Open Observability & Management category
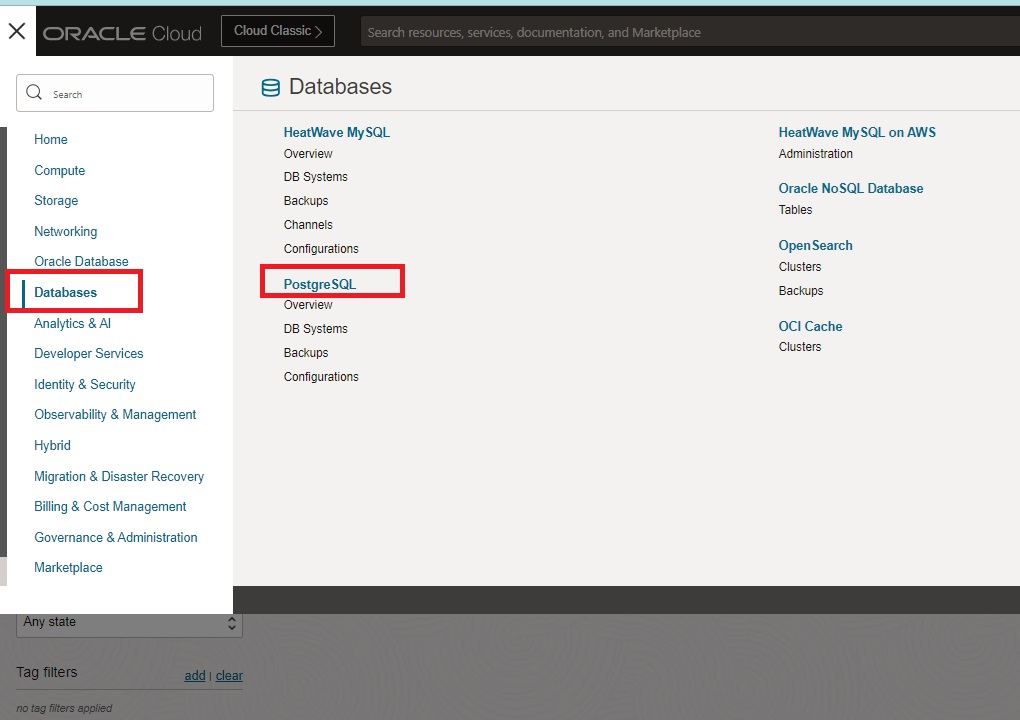1020x720 pixels. (x=115, y=414)
